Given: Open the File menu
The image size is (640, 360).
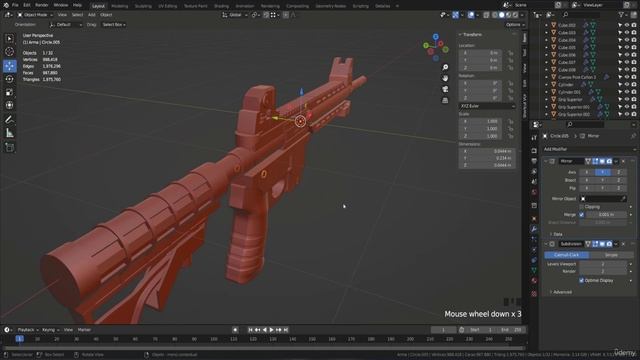Looking at the screenshot, I should 15,5.
